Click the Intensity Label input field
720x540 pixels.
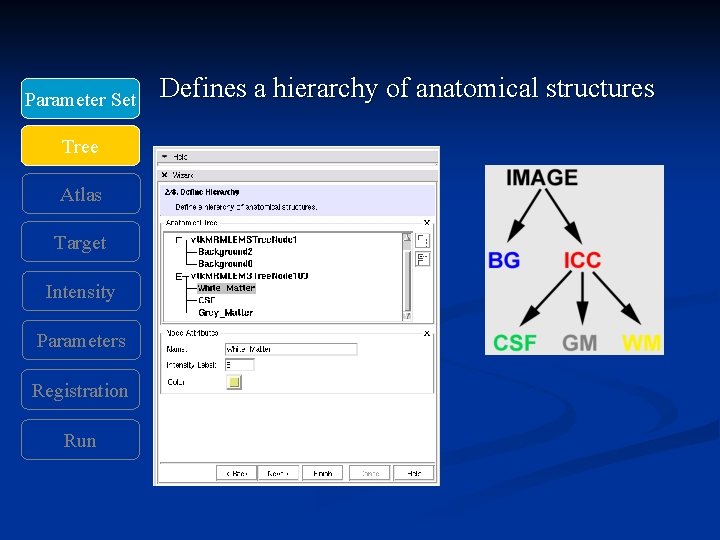(x=239, y=365)
